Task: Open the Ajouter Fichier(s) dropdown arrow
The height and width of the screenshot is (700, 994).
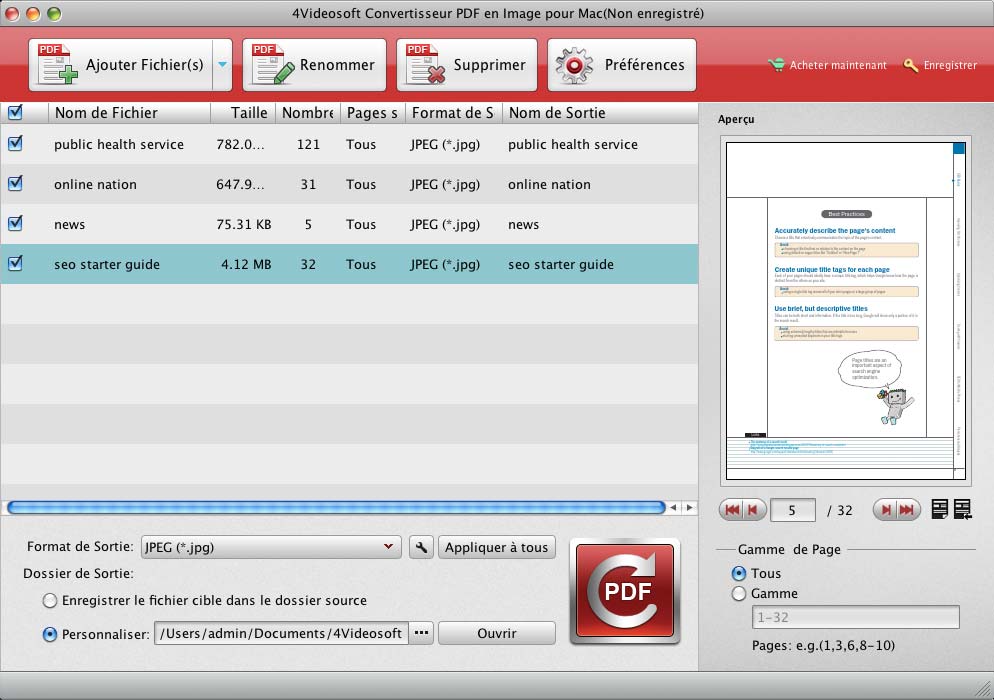Action: 222,65
